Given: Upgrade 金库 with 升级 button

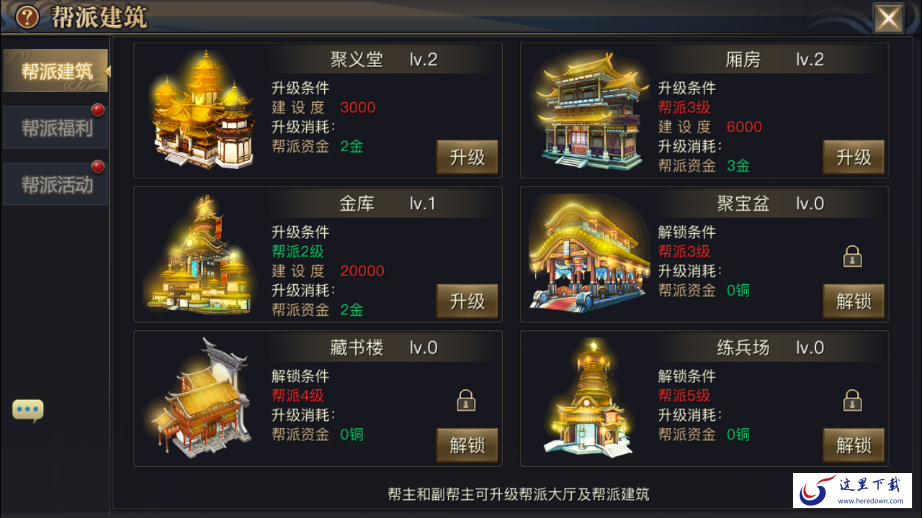Looking at the screenshot, I should pyautogui.click(x=467, y=301).
